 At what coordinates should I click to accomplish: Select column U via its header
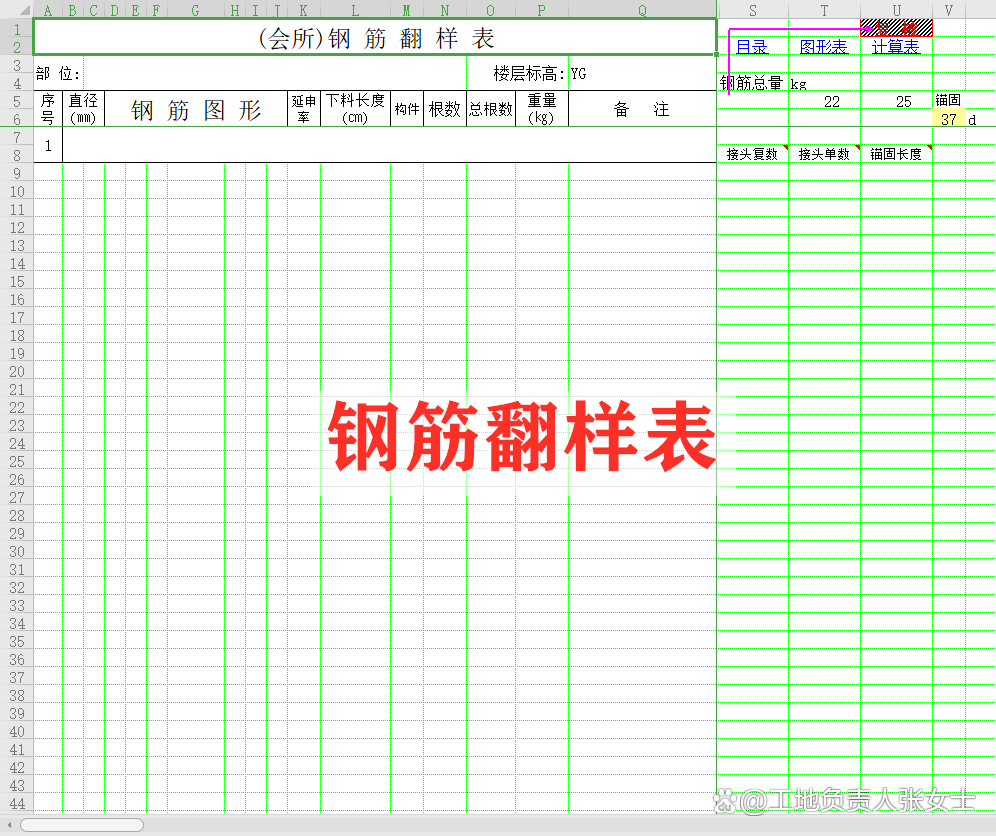896,10
